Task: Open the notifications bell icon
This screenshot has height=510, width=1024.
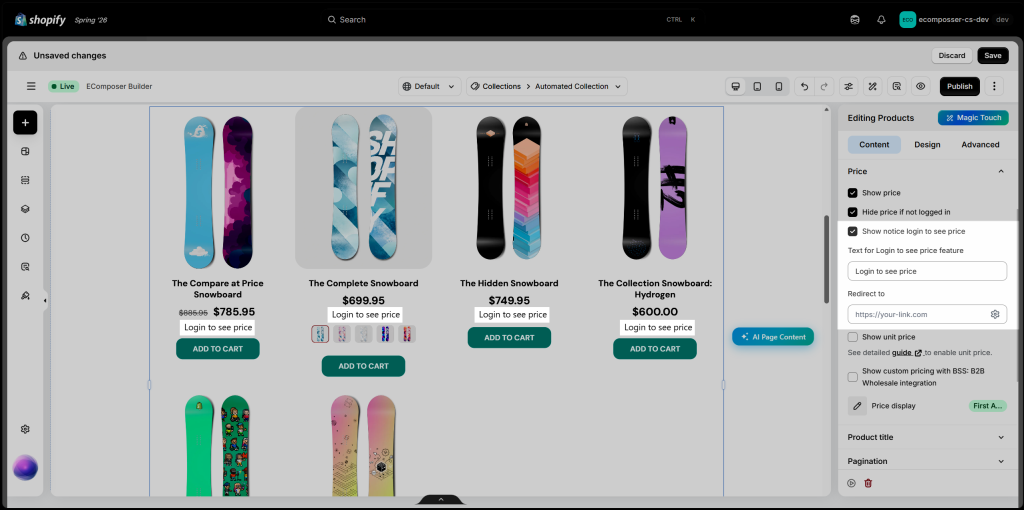Action: click(881, 20)
